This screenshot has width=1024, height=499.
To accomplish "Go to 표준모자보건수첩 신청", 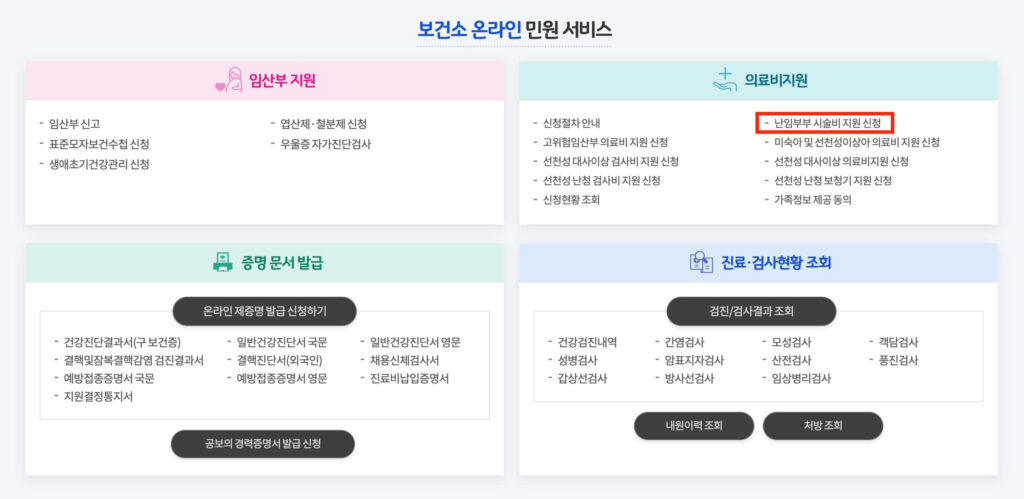I will pyautogui.click(x=99, y=144).
